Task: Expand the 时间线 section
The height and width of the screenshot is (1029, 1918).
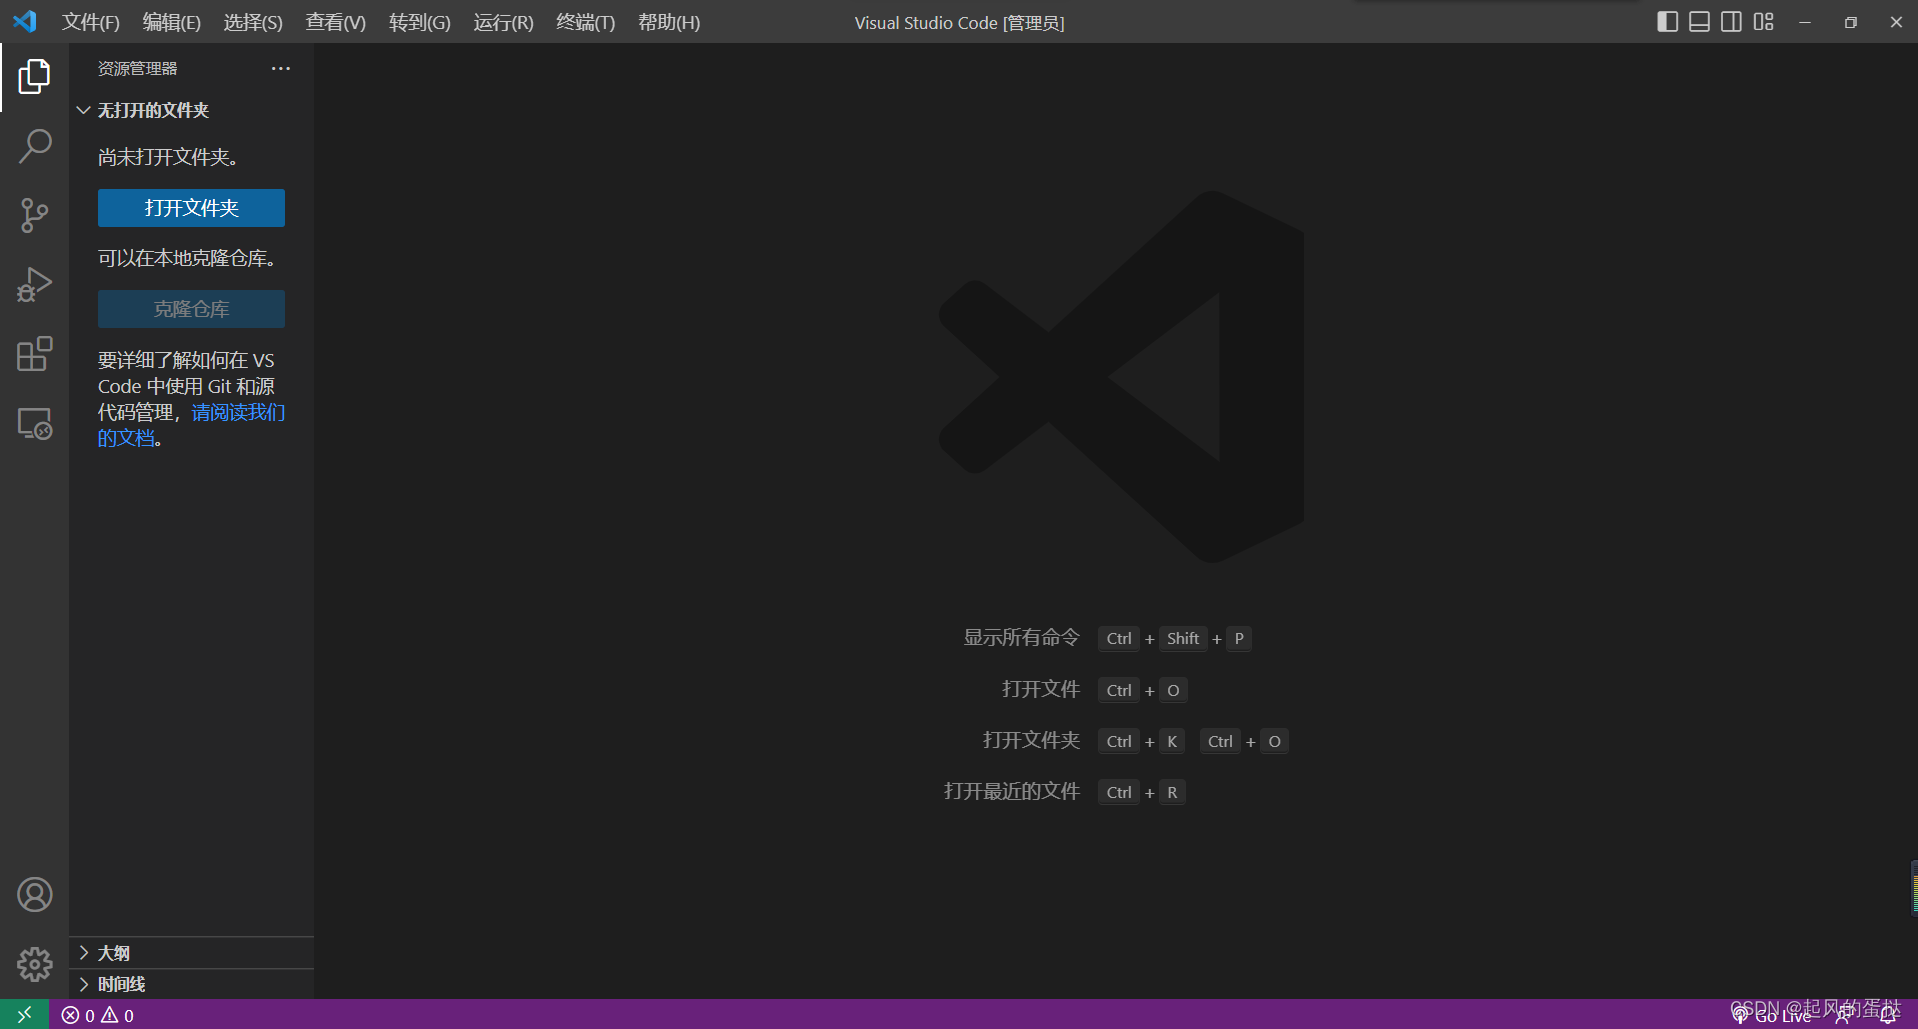Action: point(191,984)
